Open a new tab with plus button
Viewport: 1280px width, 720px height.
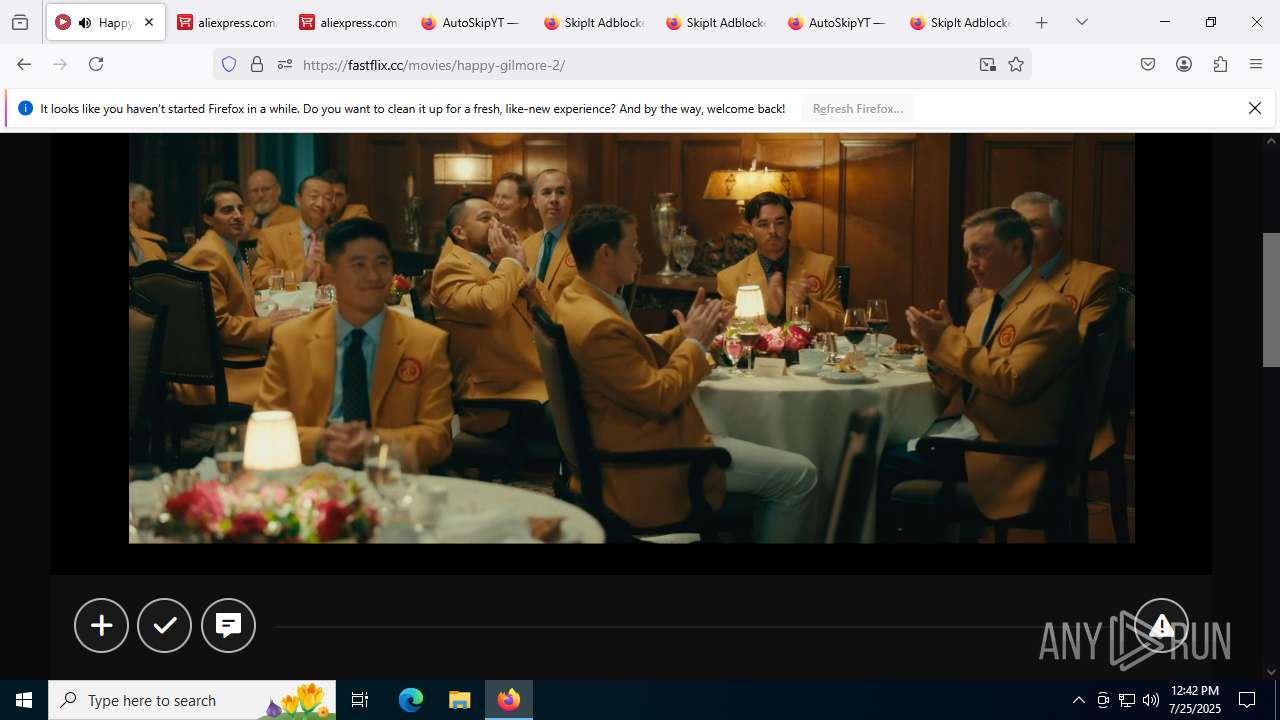click(x=1041, y=22)
